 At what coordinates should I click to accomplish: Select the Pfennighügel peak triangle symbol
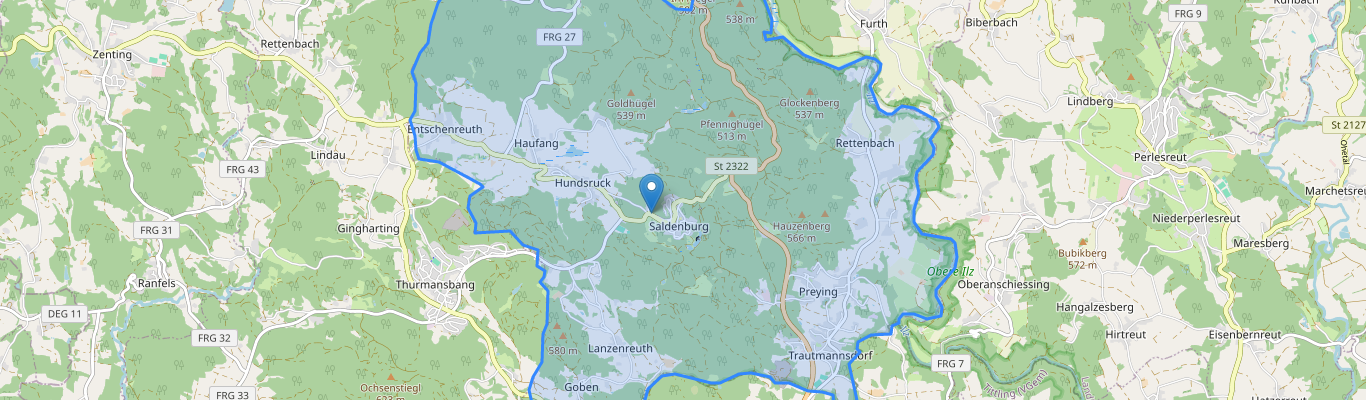tap(731, 113)
